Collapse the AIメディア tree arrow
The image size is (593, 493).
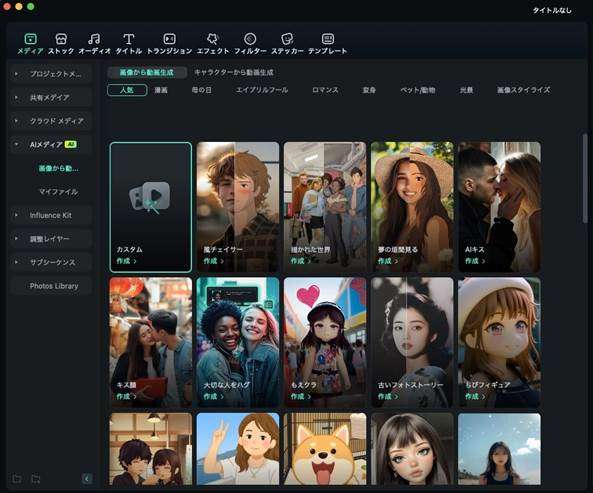pos(16,144)
